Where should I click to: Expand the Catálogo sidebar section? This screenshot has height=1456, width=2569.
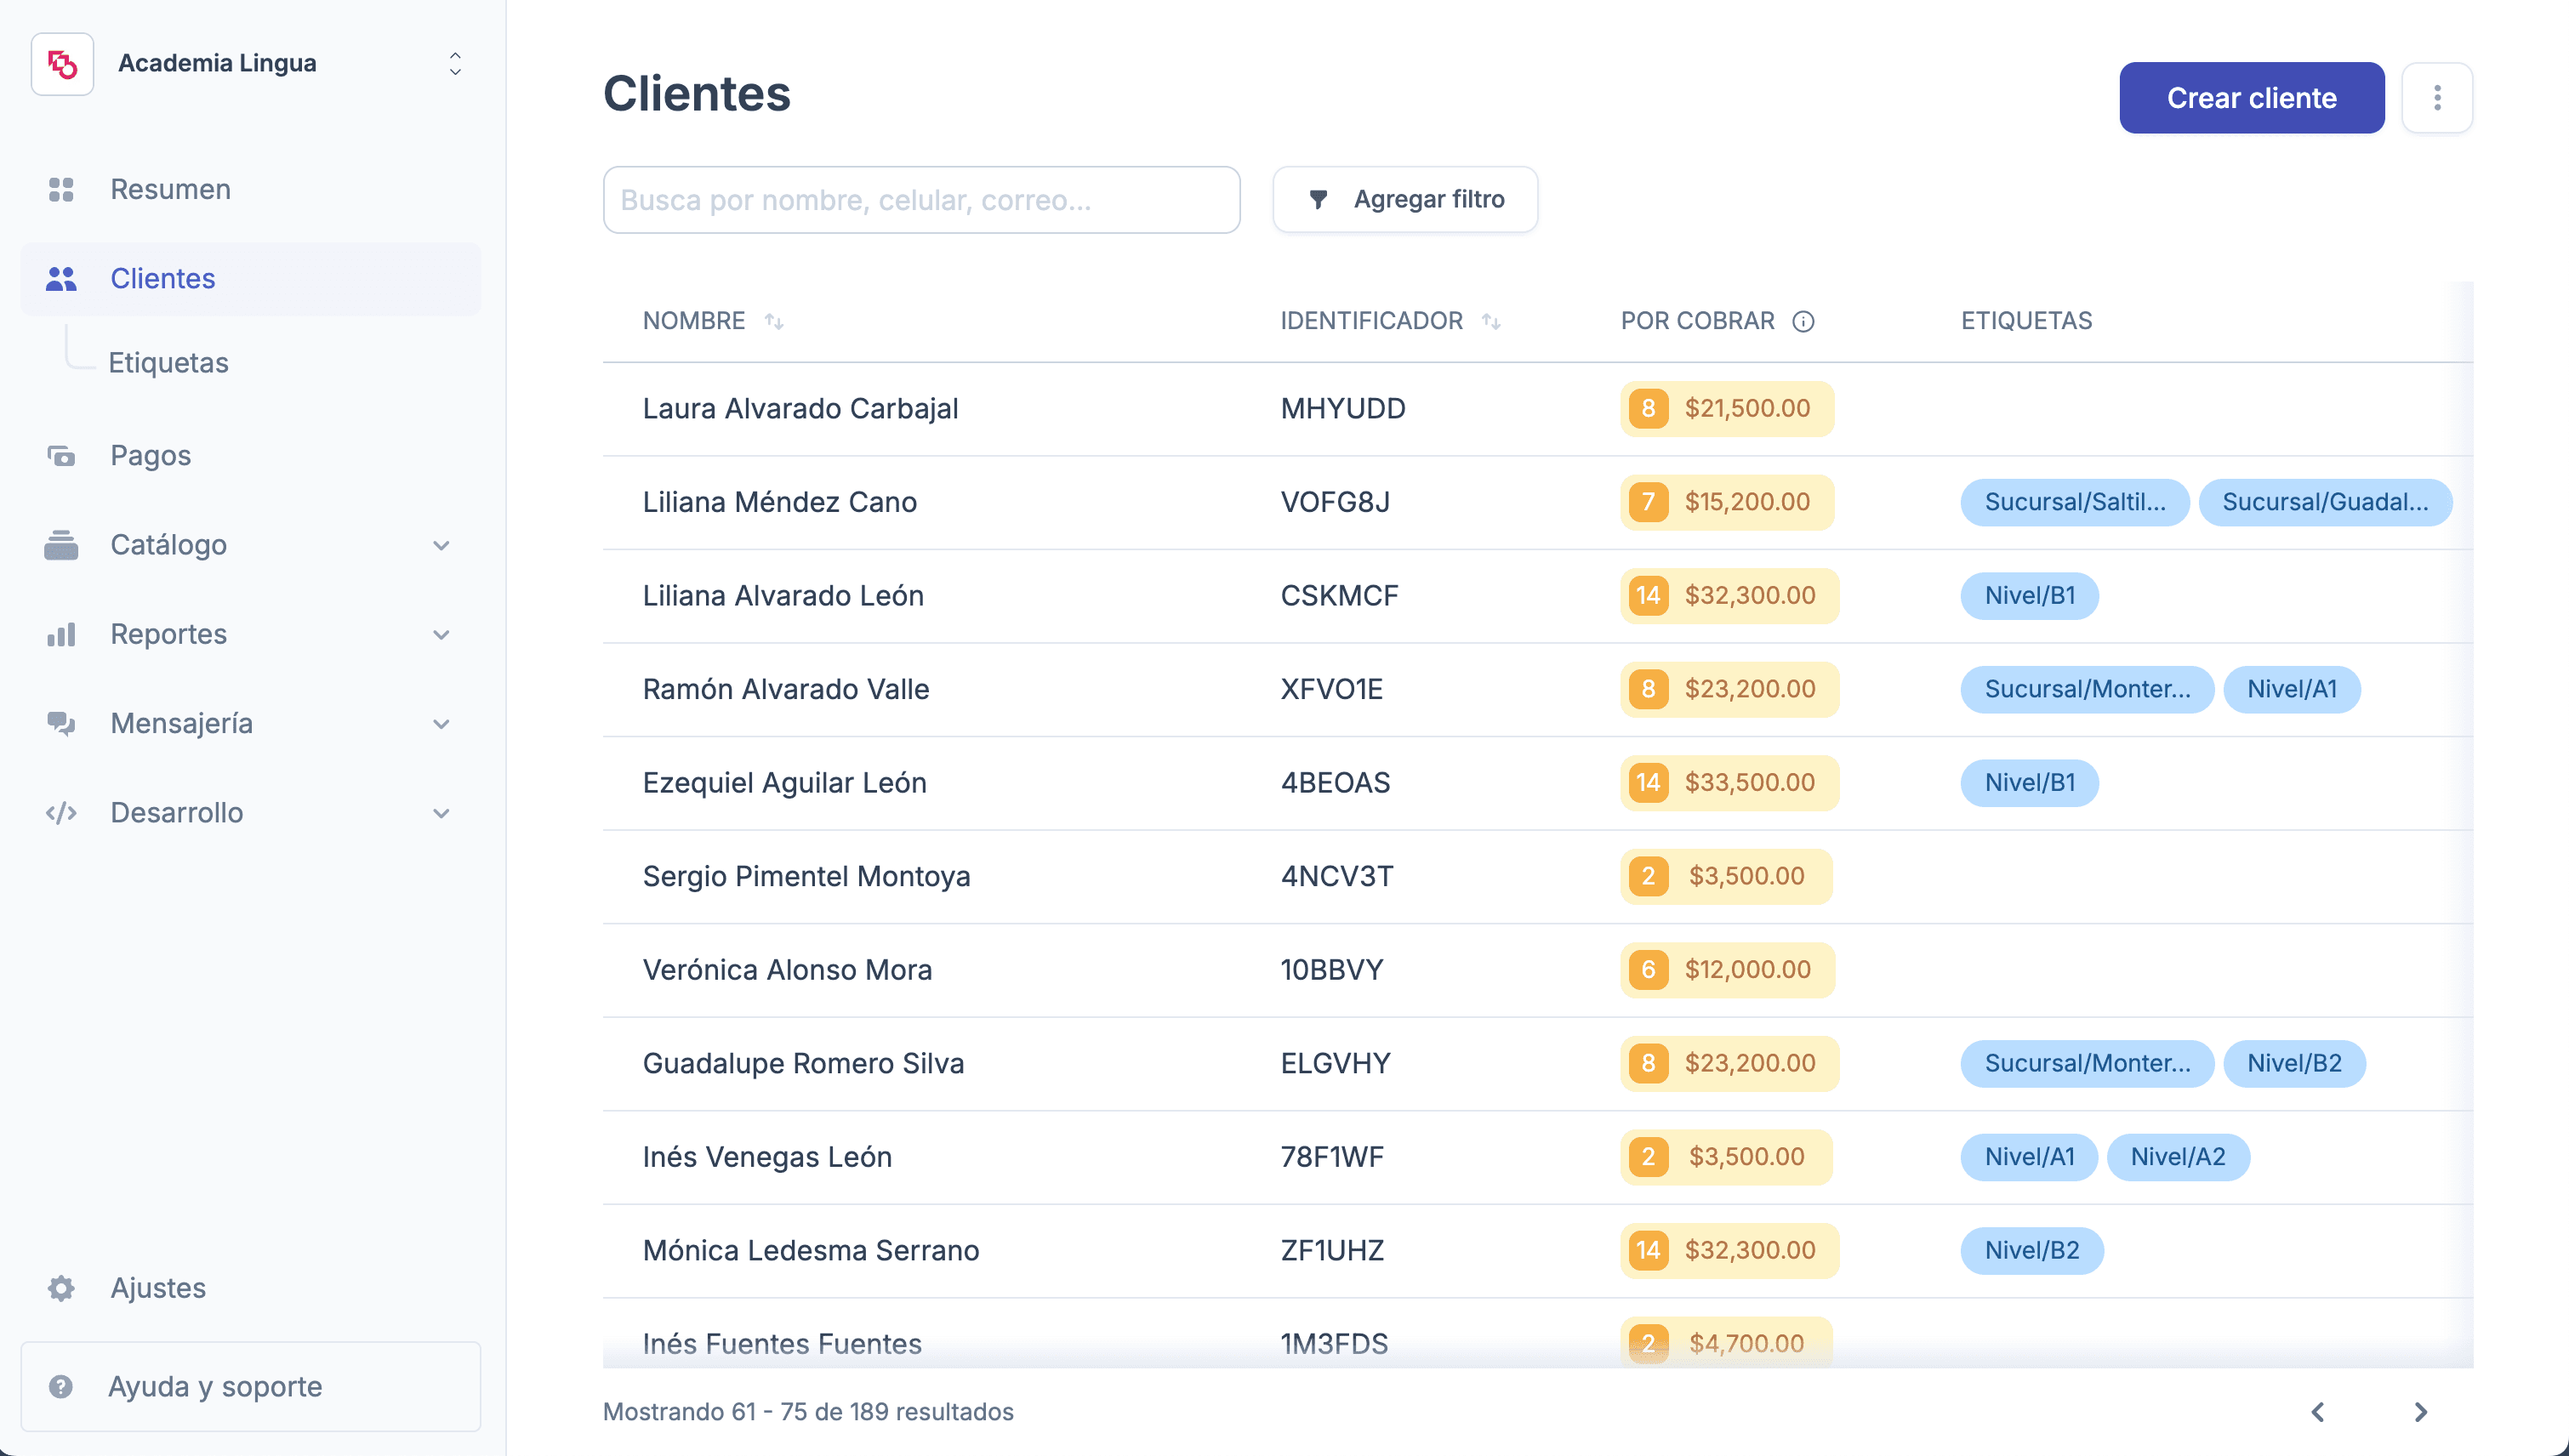click(441, 545)
